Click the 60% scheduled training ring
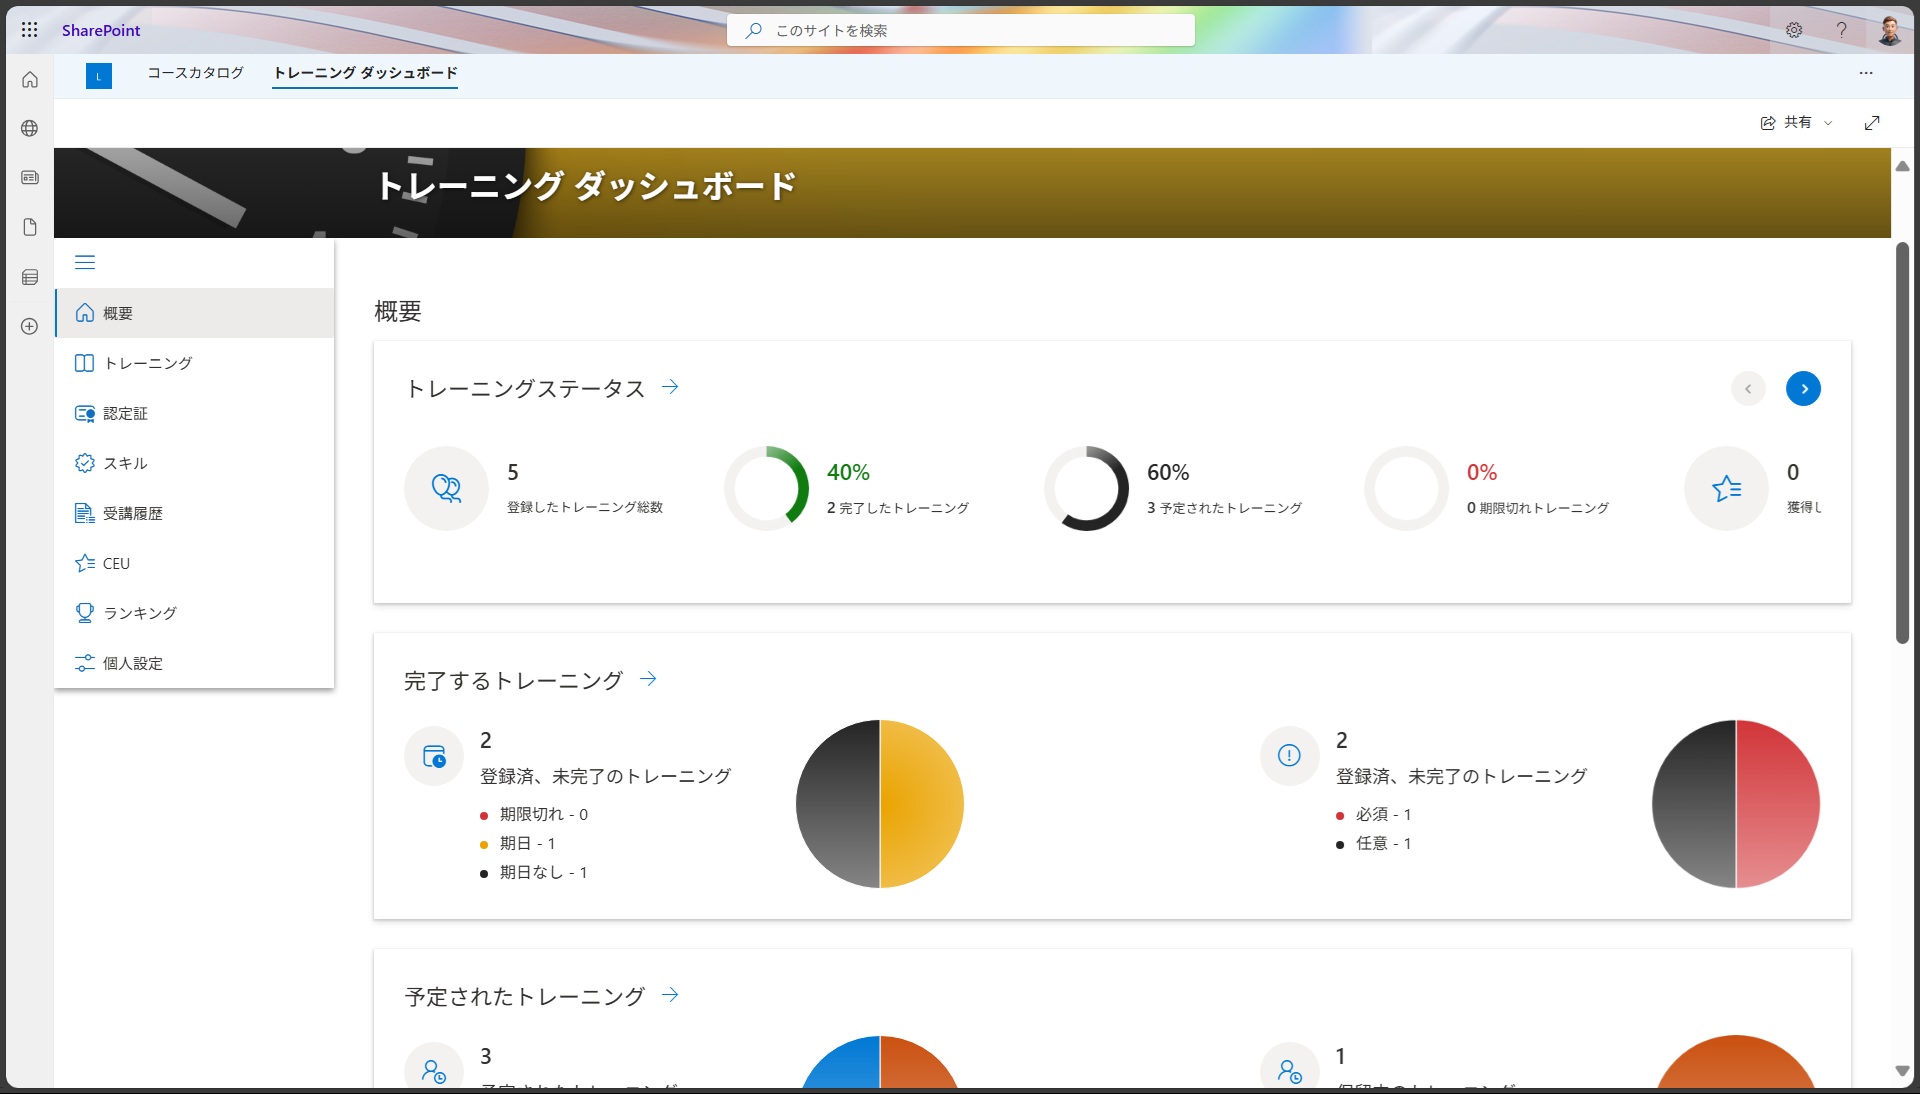Viewport: 1920px width, 1094px height. point(1086,488)
